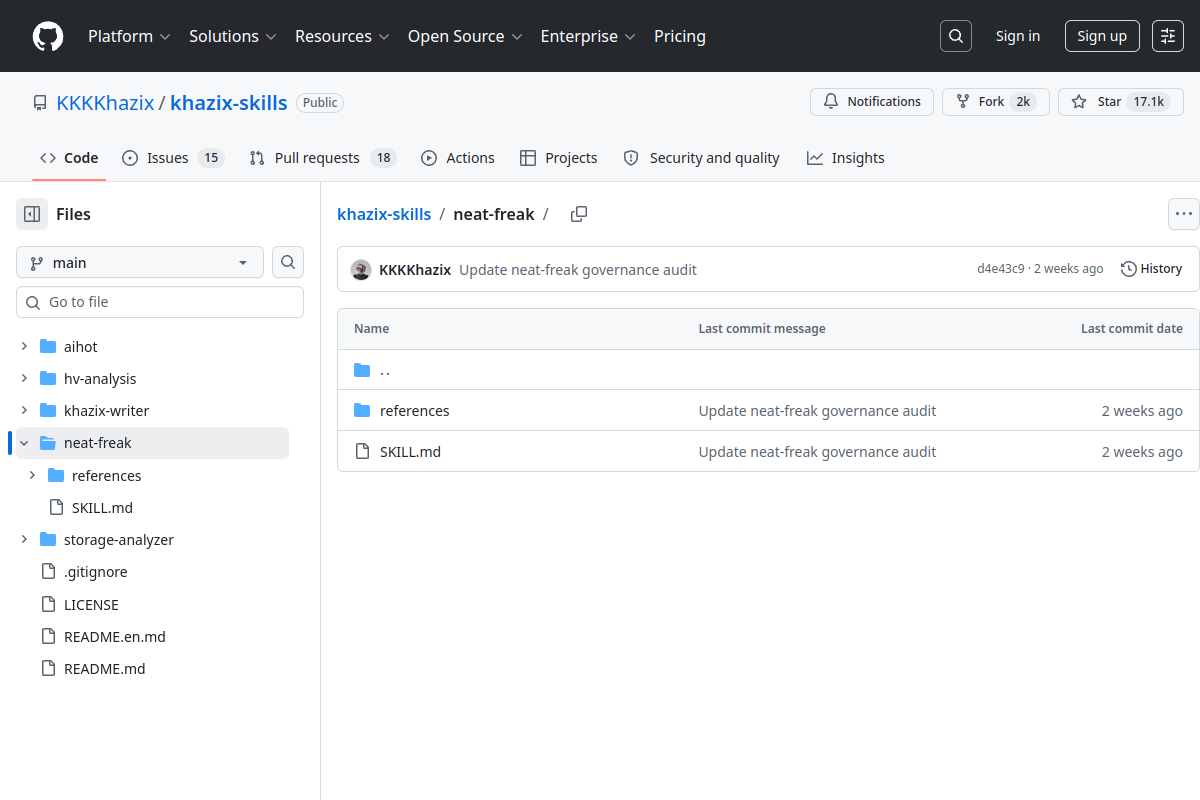Viewport: 1200px width, 800px height.
Task: Collapse the neat-freak folder chevron
Action: tap(24, 443)
